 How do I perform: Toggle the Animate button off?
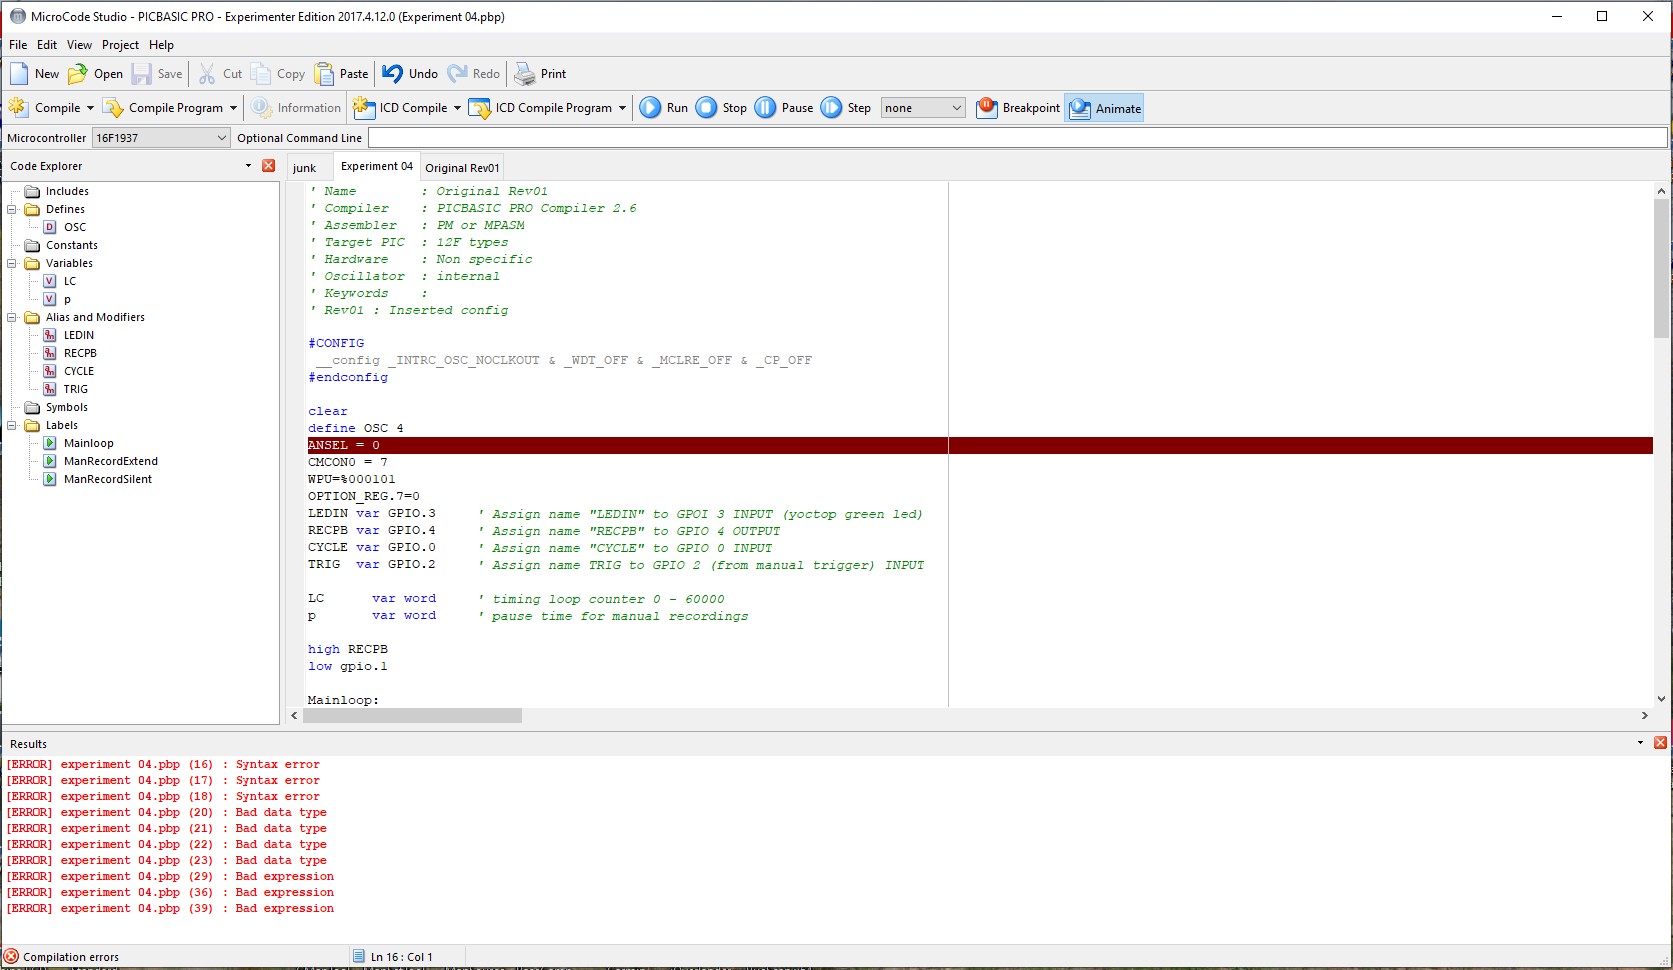click(1105, 108)
